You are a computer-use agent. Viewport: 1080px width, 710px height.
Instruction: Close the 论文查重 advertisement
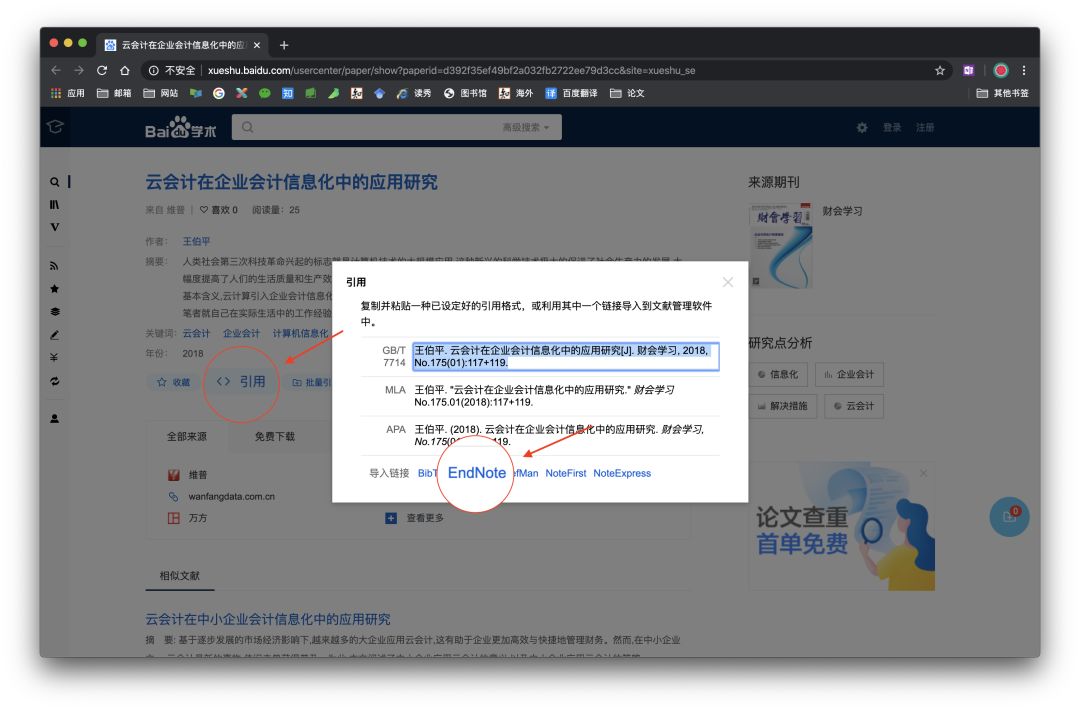point(923,473)
